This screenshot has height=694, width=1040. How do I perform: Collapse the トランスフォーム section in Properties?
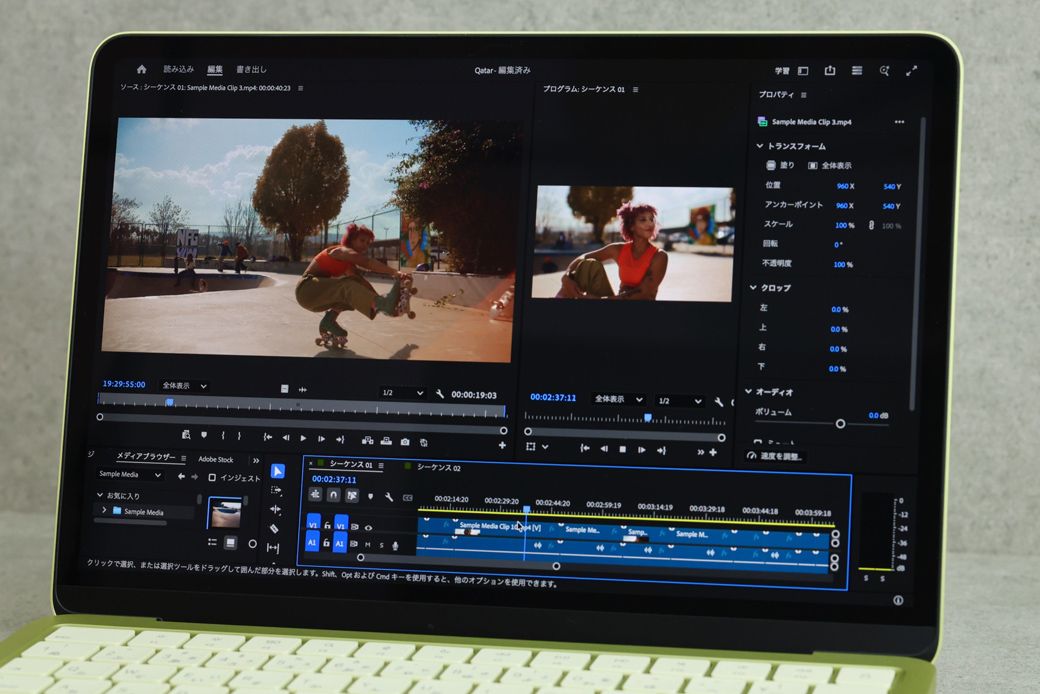pyautogui.click(x=760, y=145)
